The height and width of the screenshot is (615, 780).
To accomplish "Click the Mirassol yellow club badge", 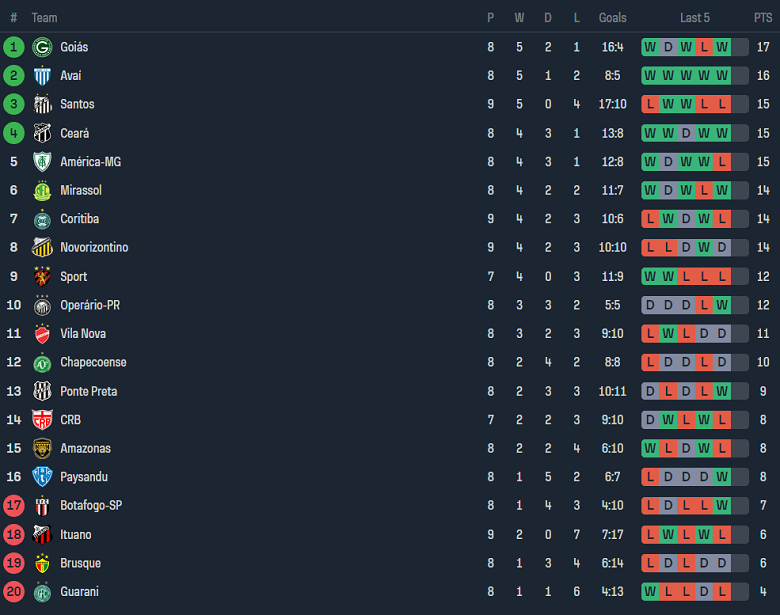I will 42,191.
